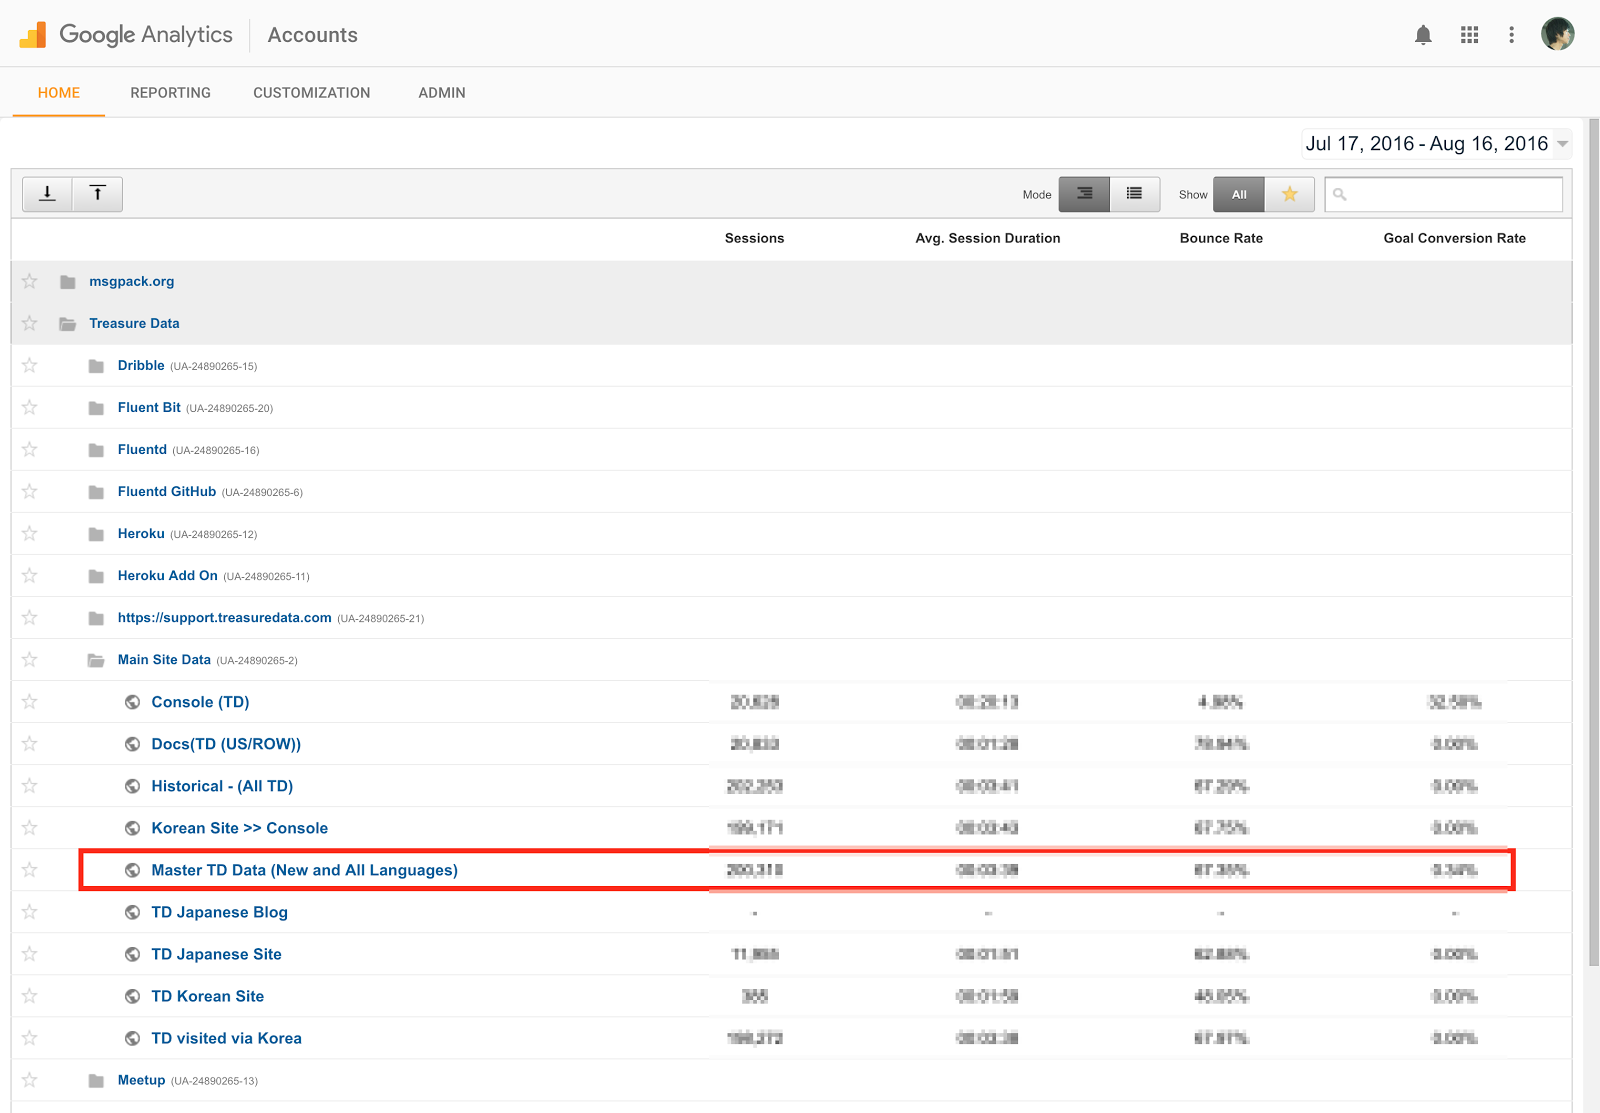This screenshot has height=1113, width=1600.
Task: Click the Accounts heading text
Action: [x=312, y=35]
